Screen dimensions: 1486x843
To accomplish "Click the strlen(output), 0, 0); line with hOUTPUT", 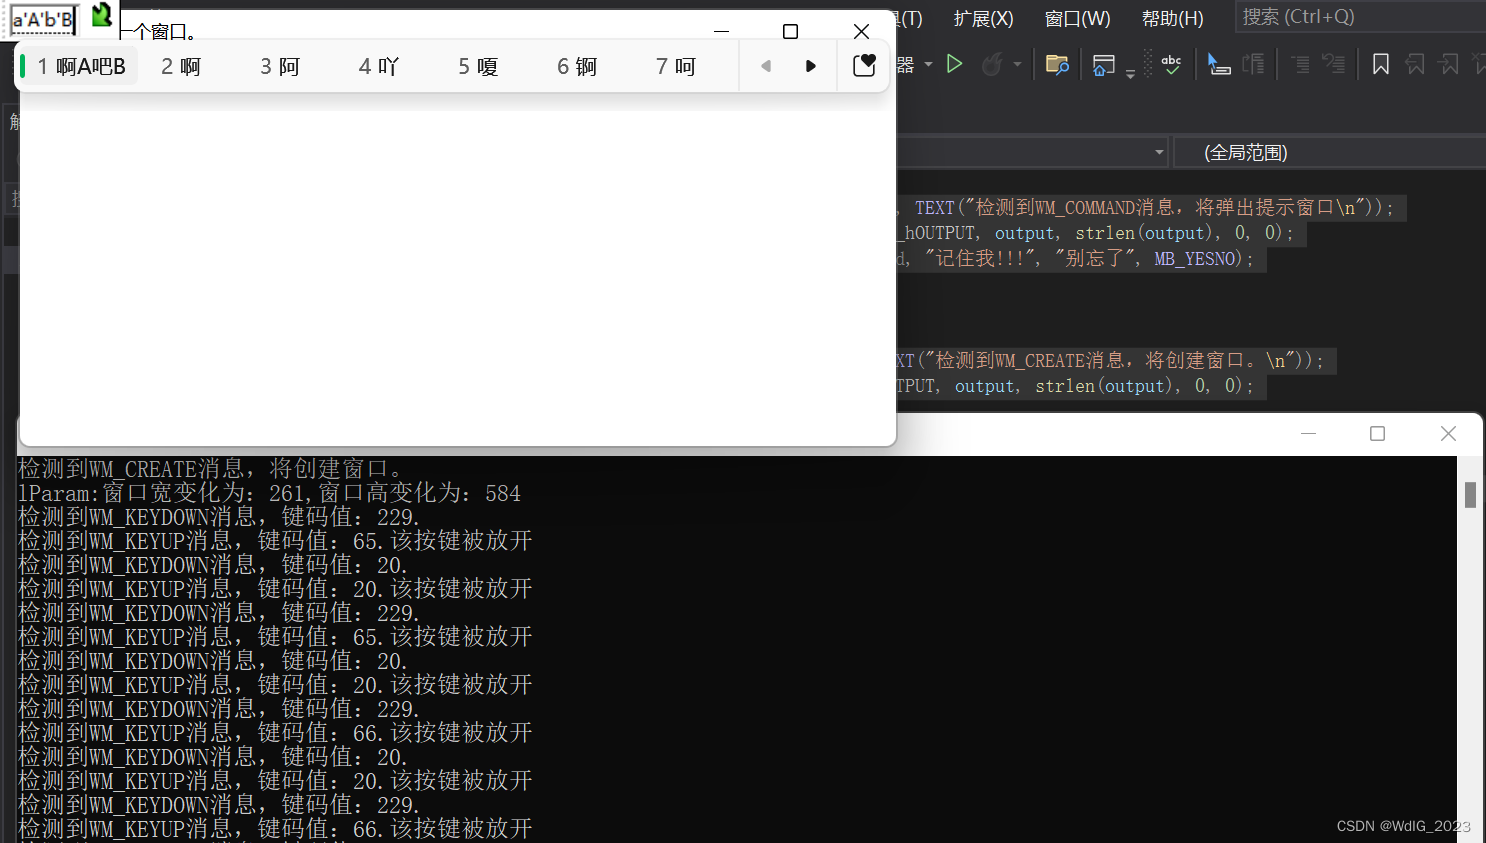I will coord(1096,233).
